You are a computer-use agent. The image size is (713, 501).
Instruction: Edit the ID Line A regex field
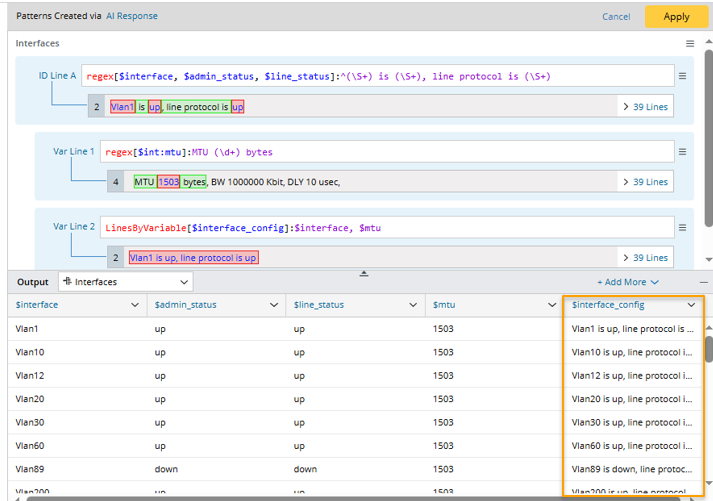coord(375,76)
